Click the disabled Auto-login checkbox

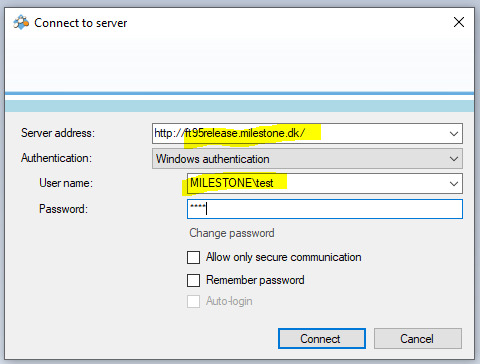pos(193,301)
